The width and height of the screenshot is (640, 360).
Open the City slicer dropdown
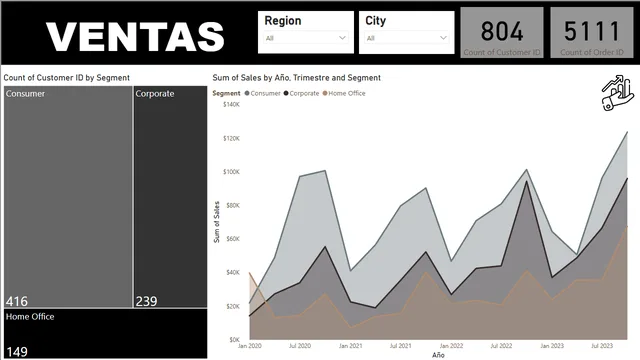tap(407, 38)
